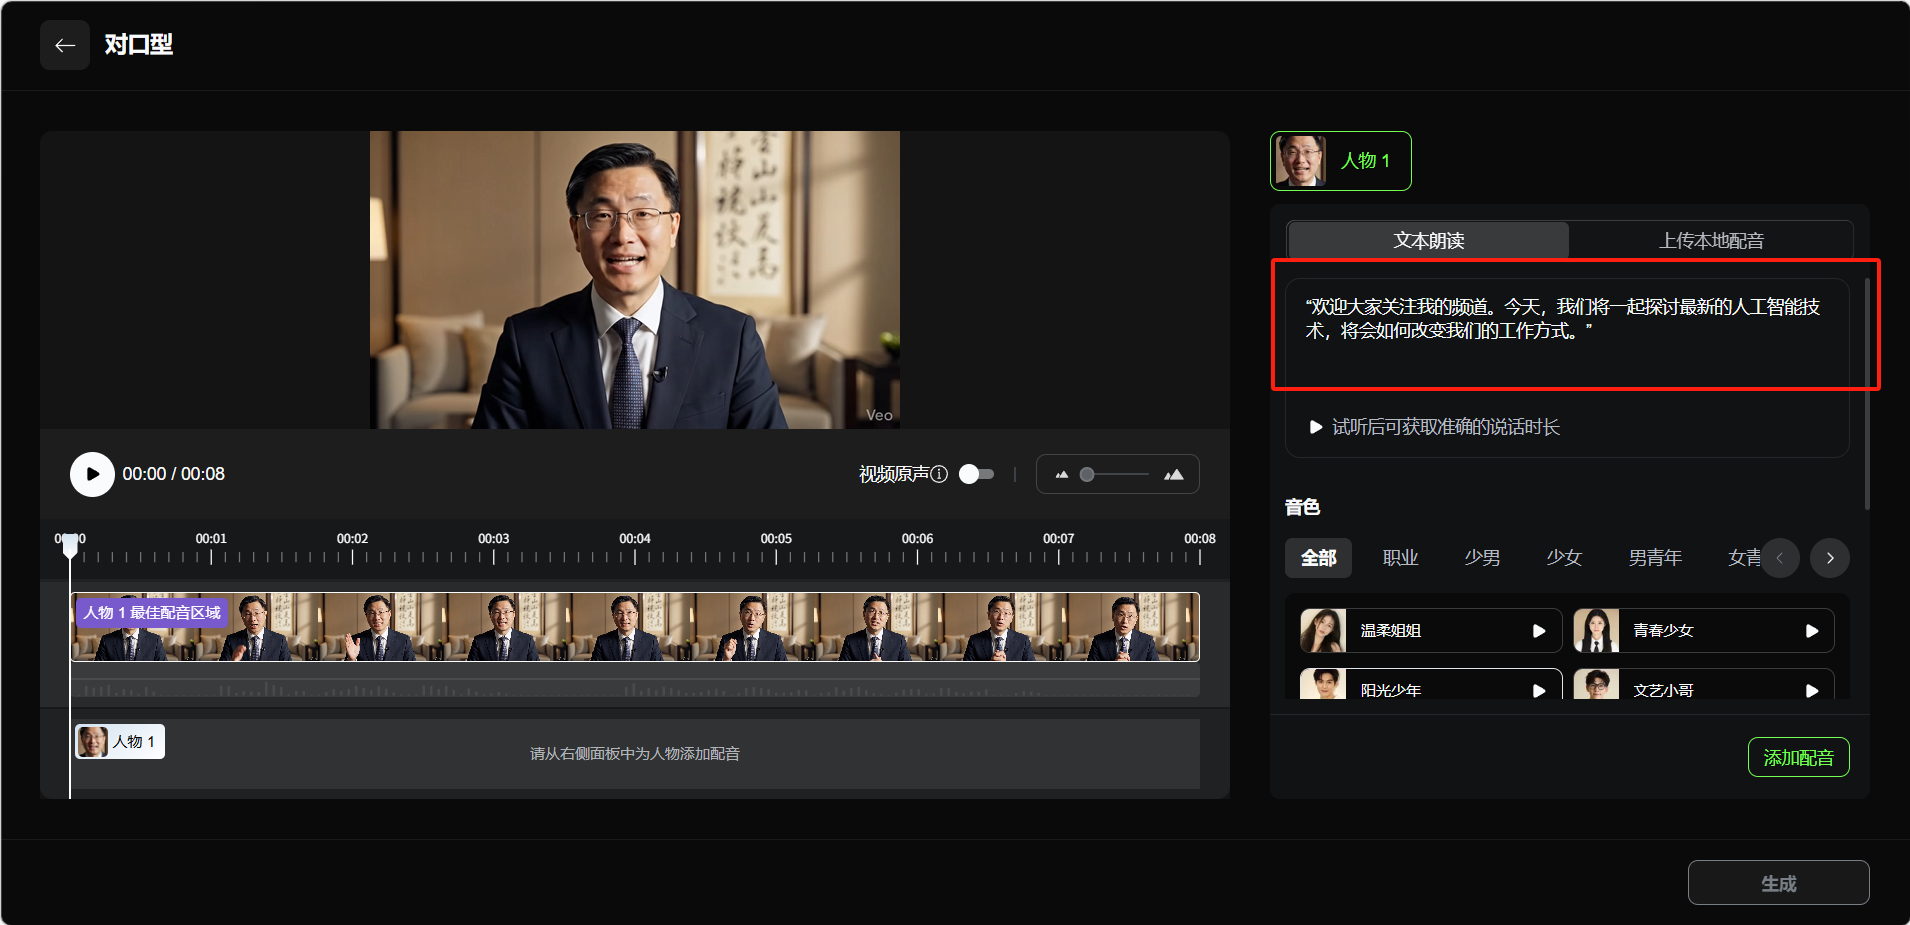Click the timeline zoom in icon
Image resolution: width=1910 pixels, height=925 pixels.
tap(1174, 475)
